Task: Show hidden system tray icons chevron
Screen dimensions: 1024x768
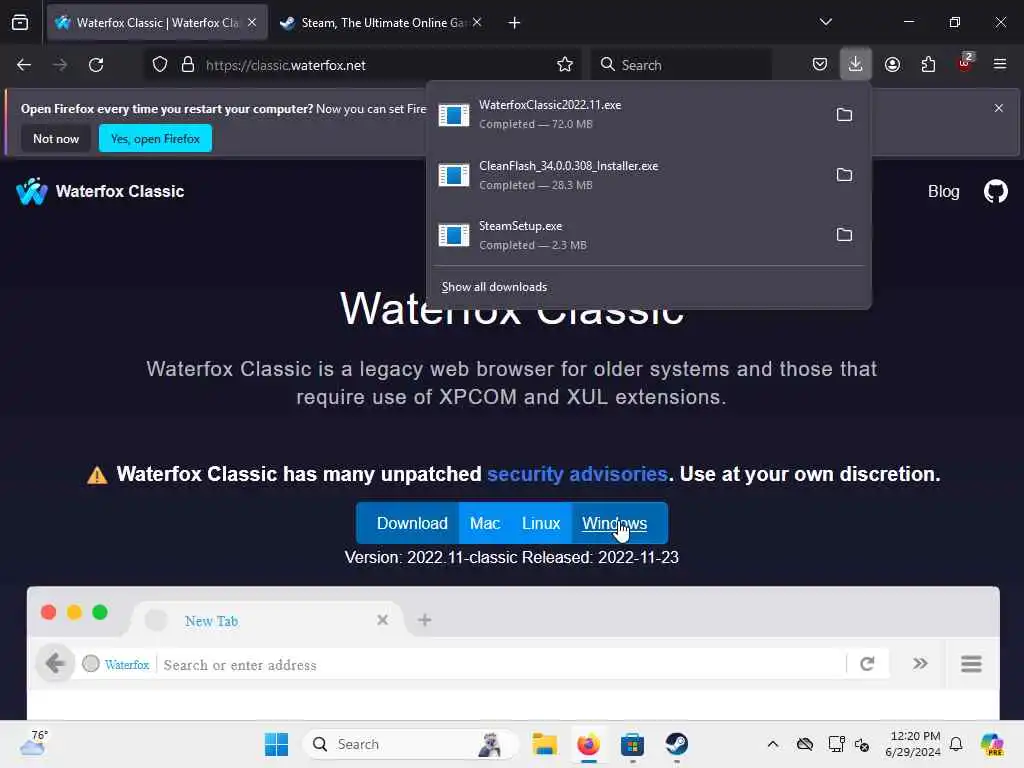Action: click(773, 744)
